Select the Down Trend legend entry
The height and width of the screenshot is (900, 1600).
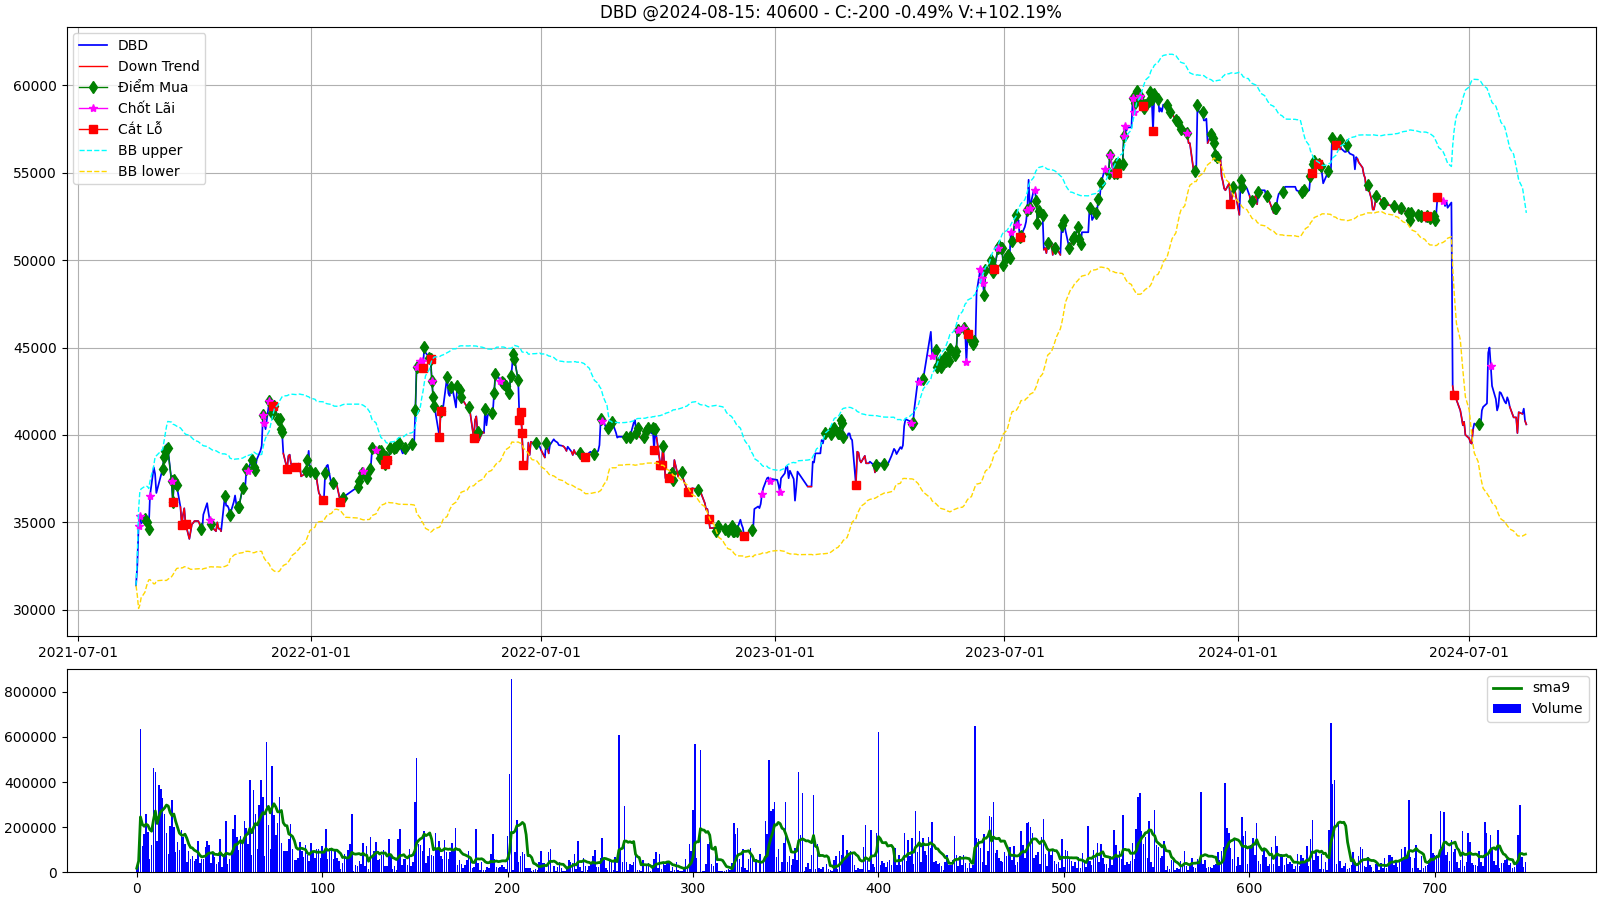point(139,66)
